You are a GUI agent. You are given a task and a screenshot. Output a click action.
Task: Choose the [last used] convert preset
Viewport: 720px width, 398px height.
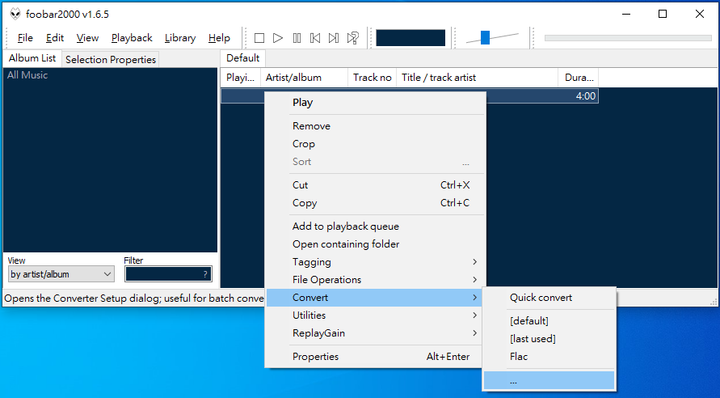tap(549, 339)
